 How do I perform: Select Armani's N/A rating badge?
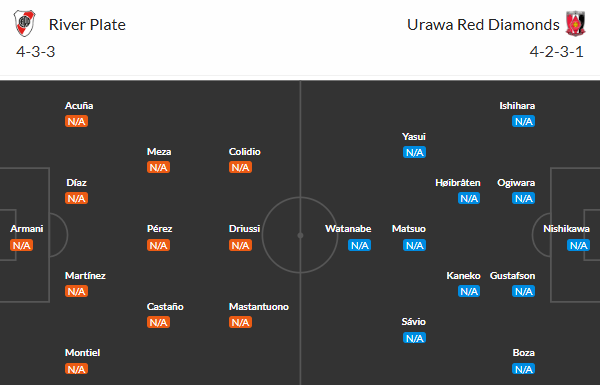[x=21, y=245]
